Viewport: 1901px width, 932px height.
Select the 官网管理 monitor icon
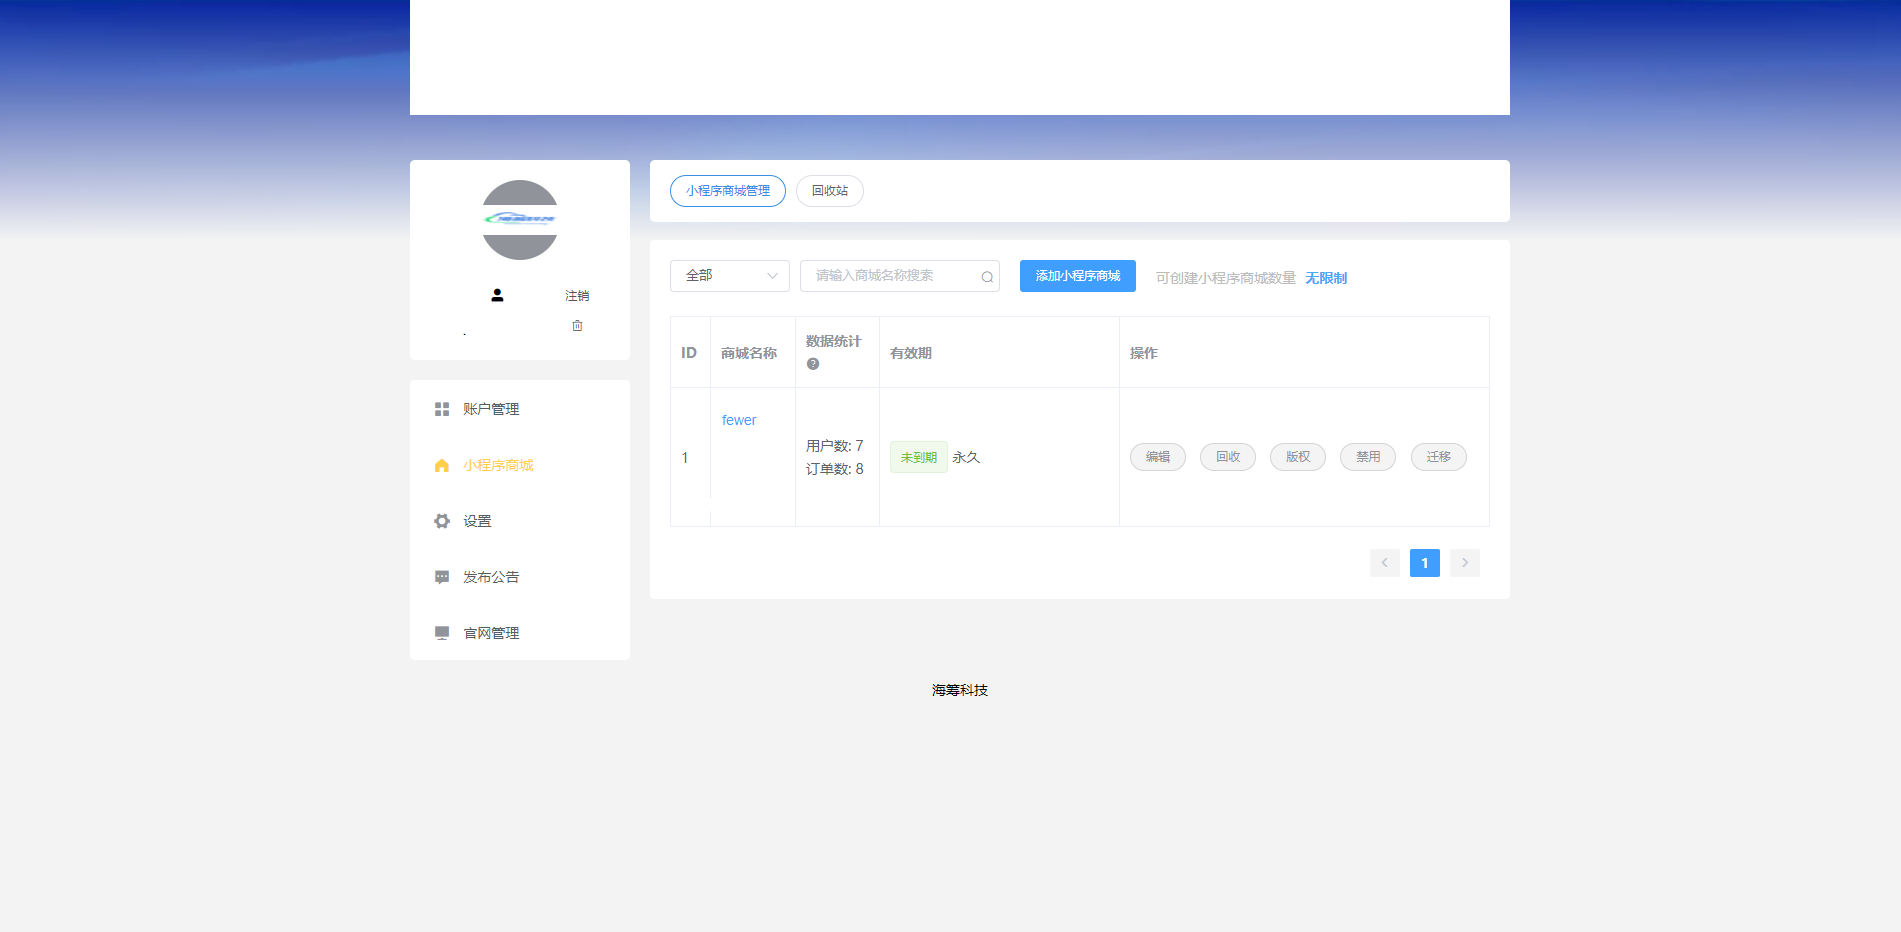(x=441, y=632)
